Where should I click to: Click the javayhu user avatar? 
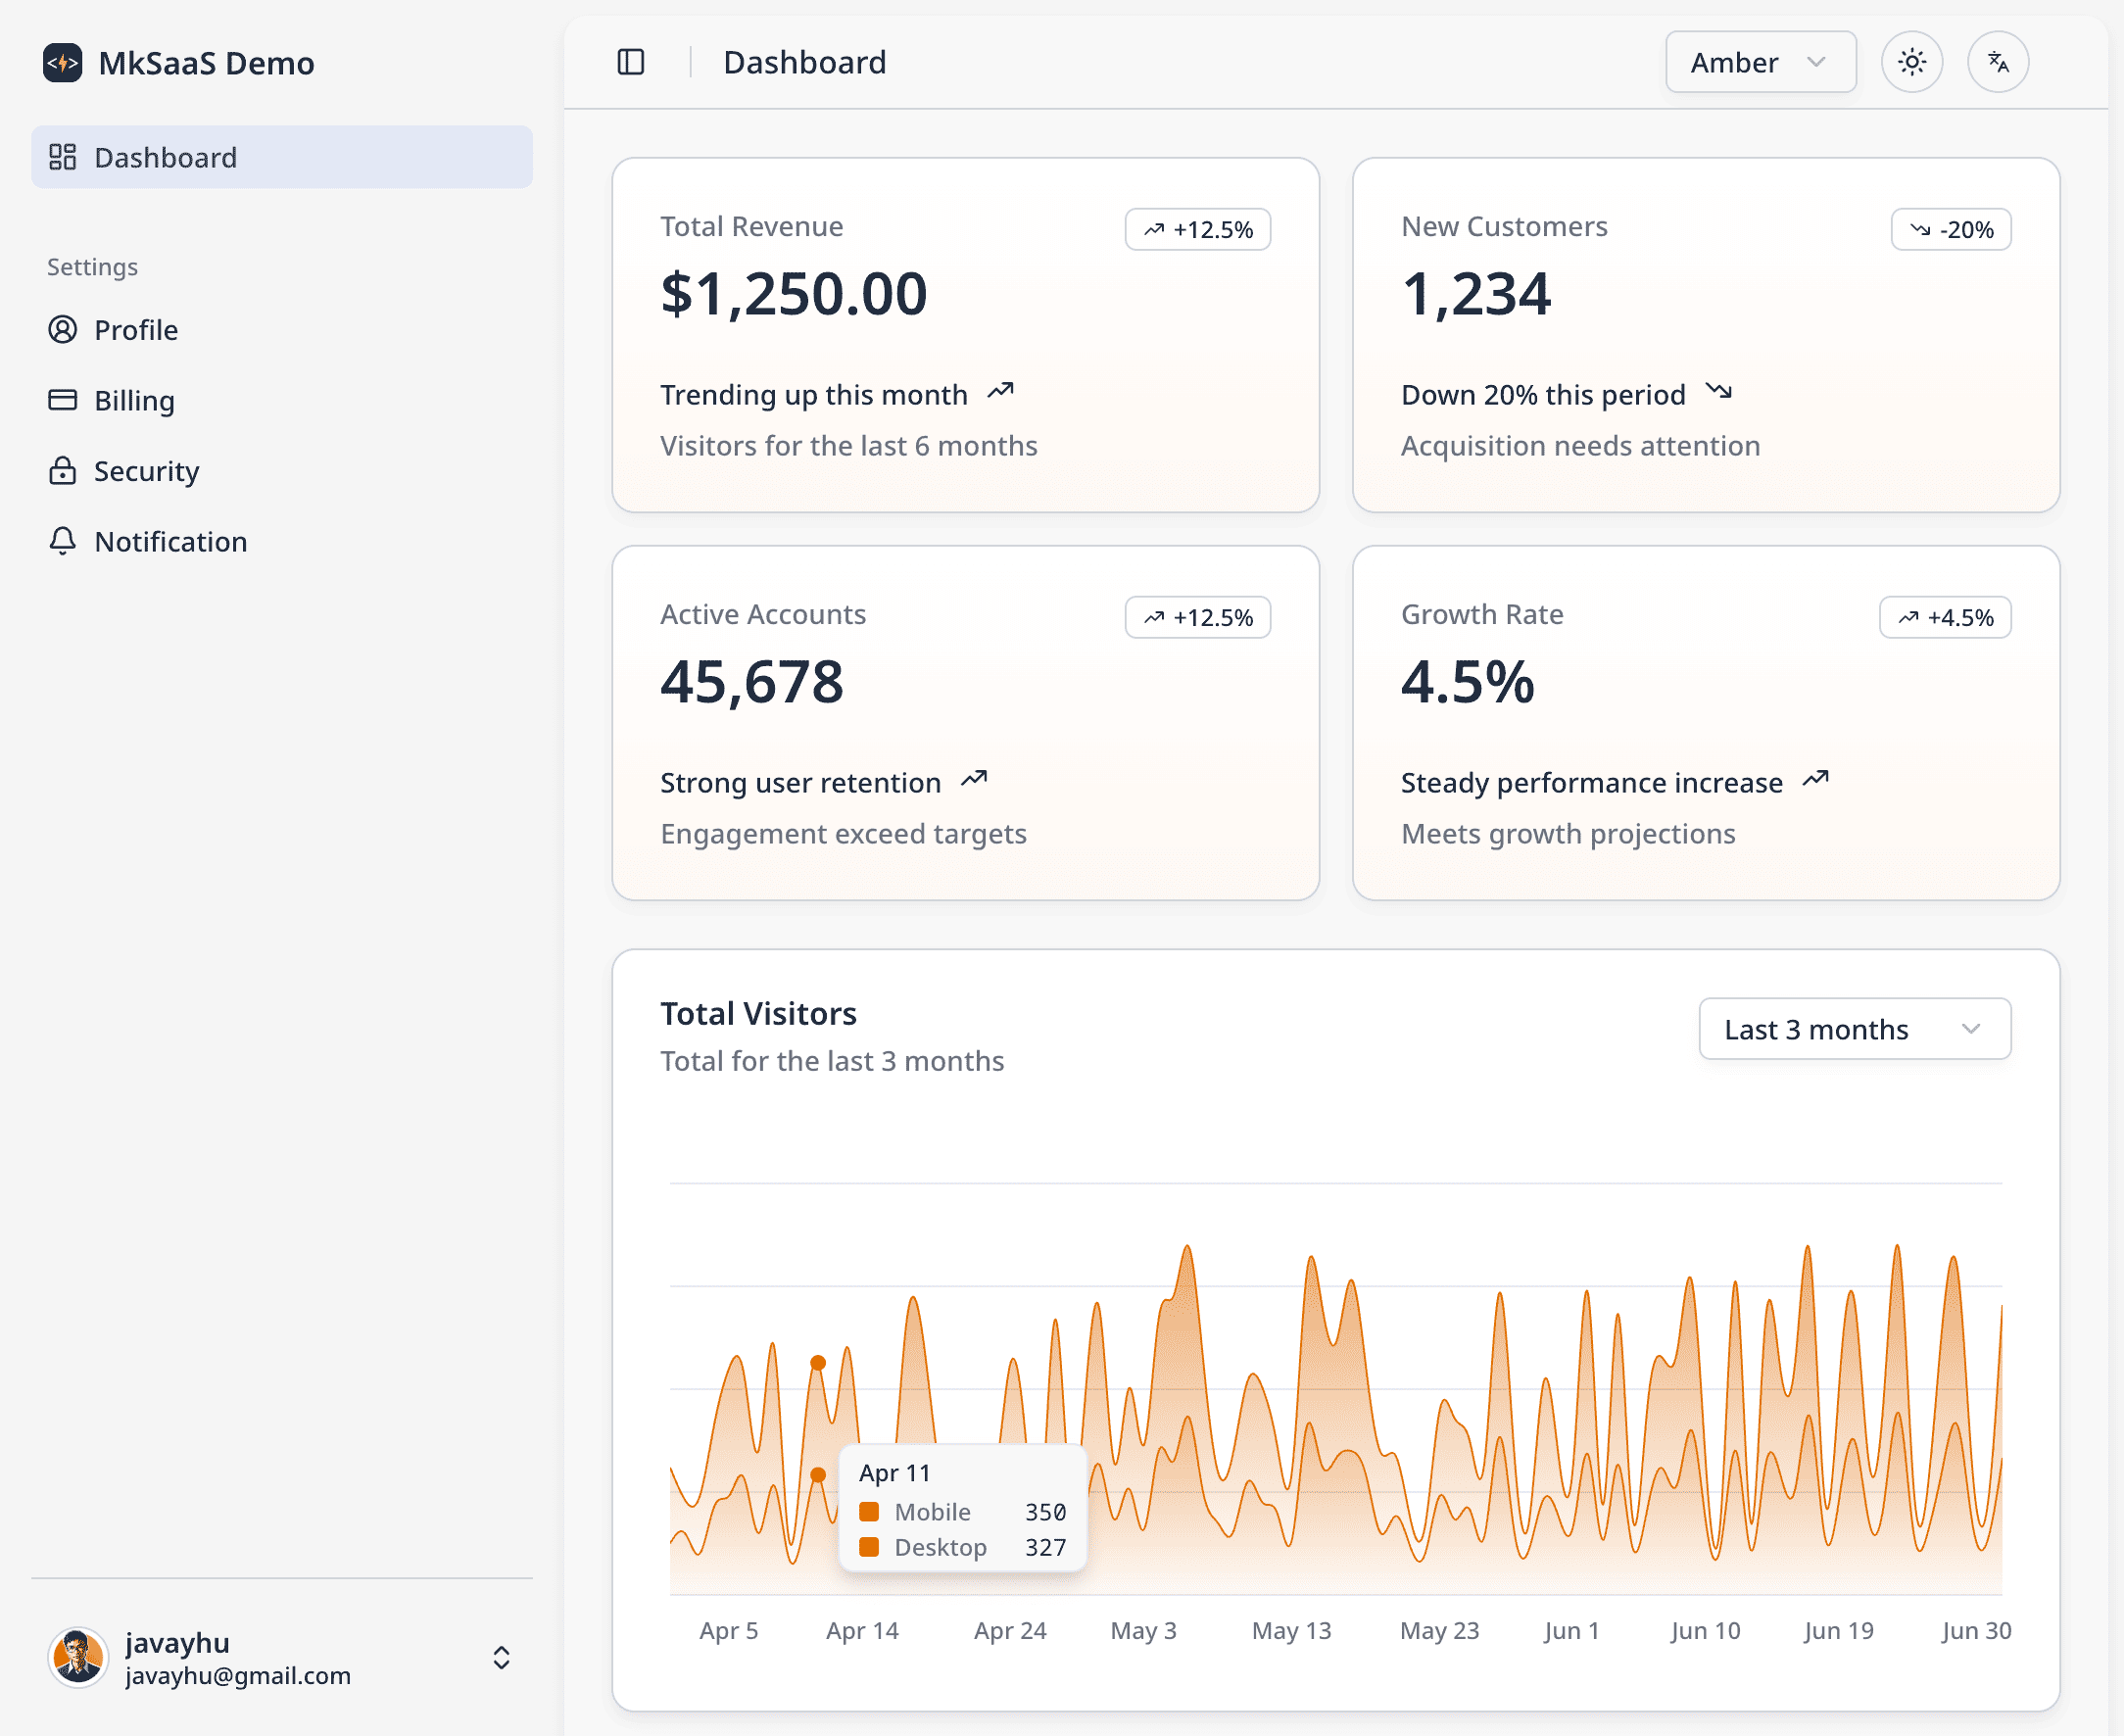point(78,1657)
